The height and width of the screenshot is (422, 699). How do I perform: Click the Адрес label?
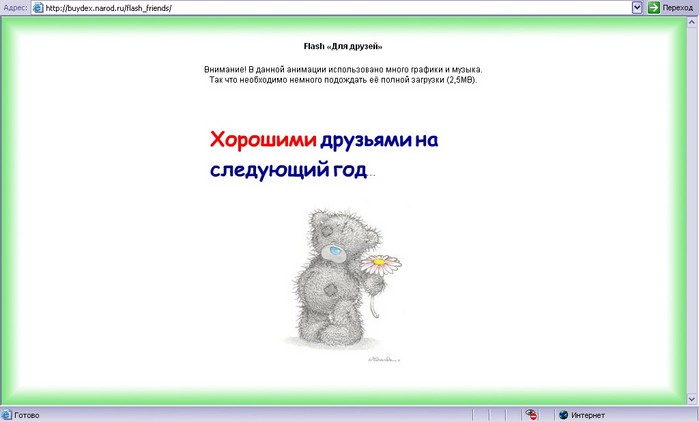15,8
